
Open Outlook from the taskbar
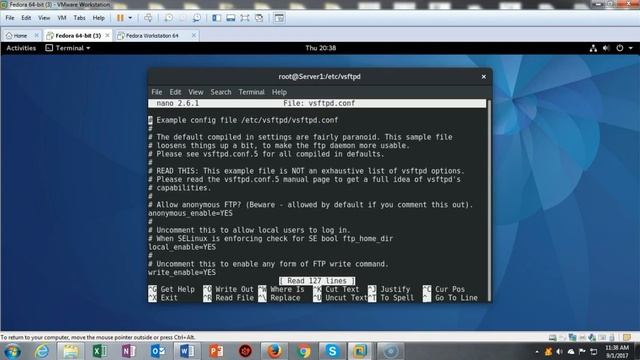click(158, 351)
